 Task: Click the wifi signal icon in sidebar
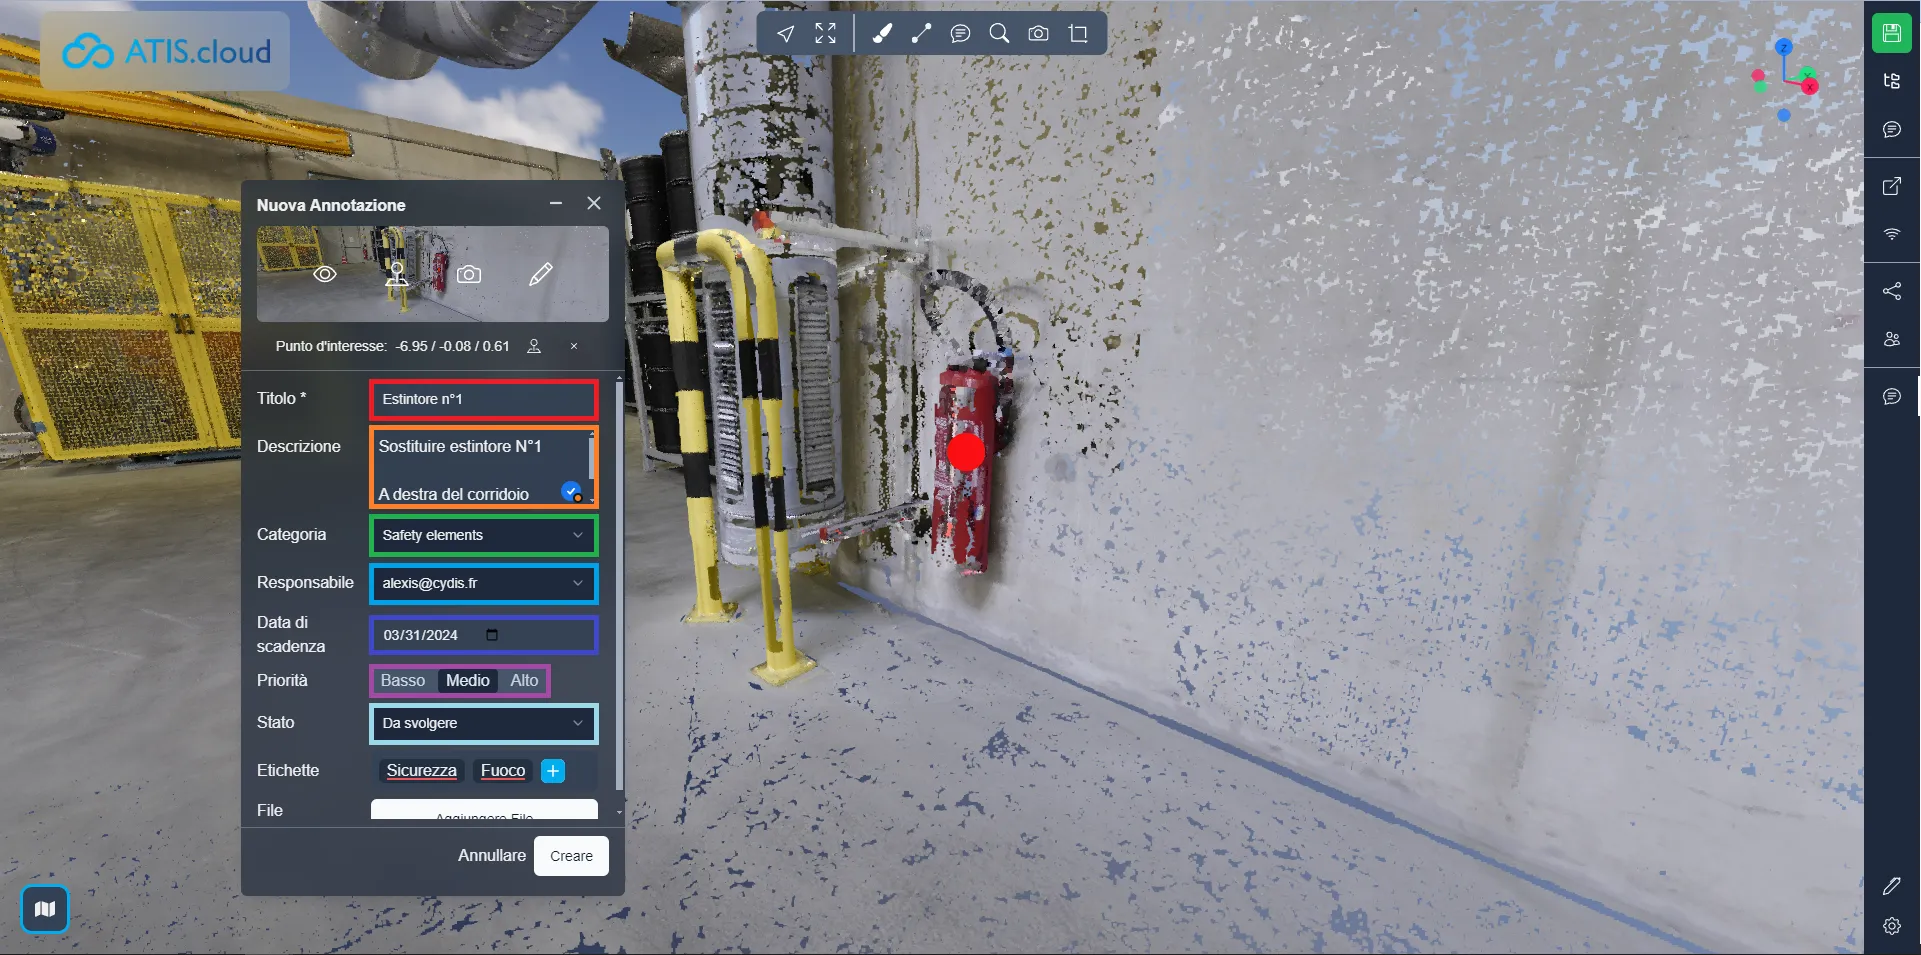[1891, 234]
